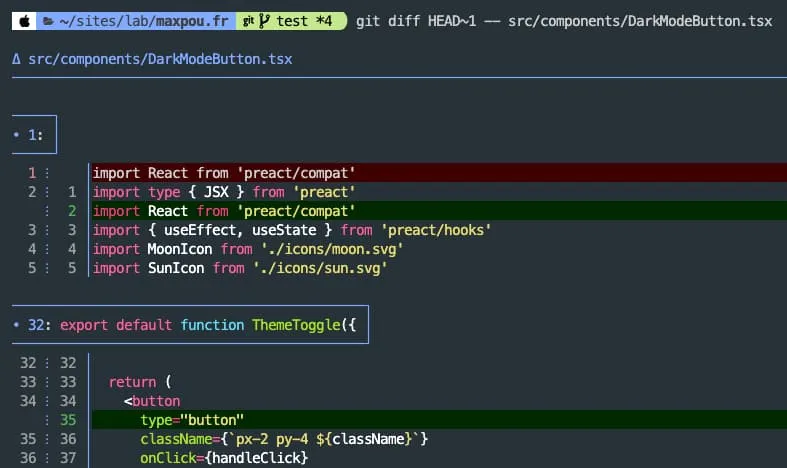Click the className={`px-2 py-4 ${className}`} line
This screenshot has width=787, height=468.
click(284, 439)
